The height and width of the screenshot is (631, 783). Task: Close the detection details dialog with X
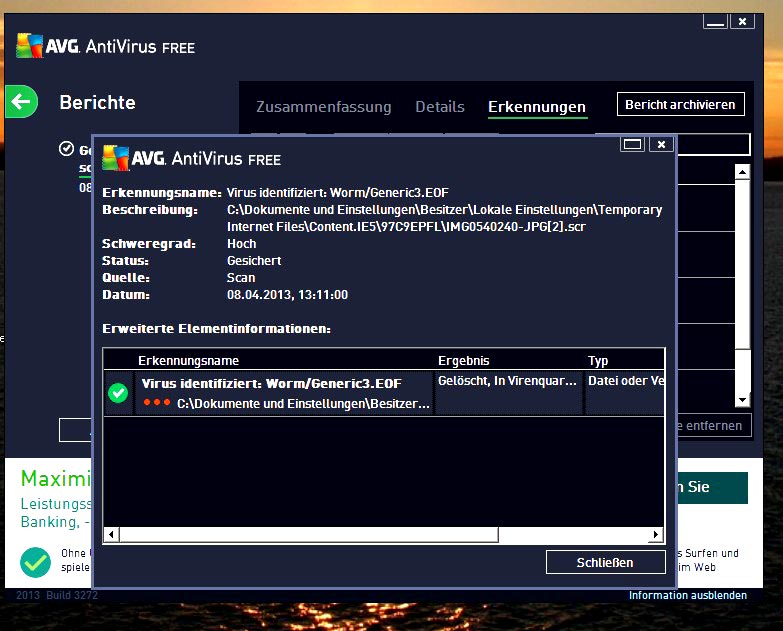661,144
